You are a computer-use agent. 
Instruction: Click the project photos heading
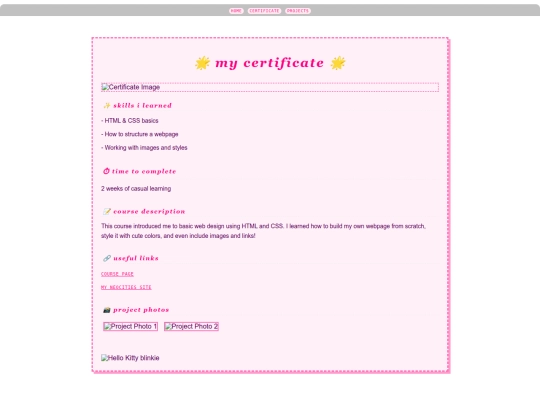pyautogui.click(x=141, y=310)
